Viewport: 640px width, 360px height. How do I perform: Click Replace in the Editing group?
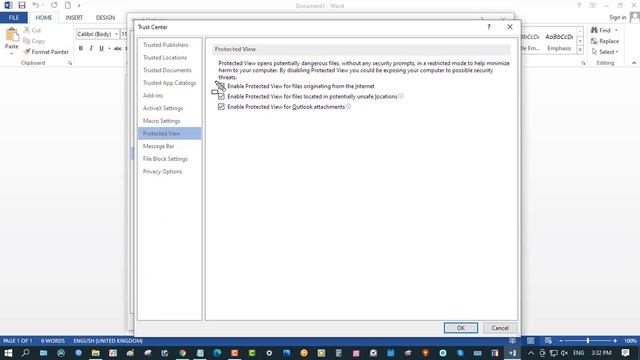(x=605, y=41)
